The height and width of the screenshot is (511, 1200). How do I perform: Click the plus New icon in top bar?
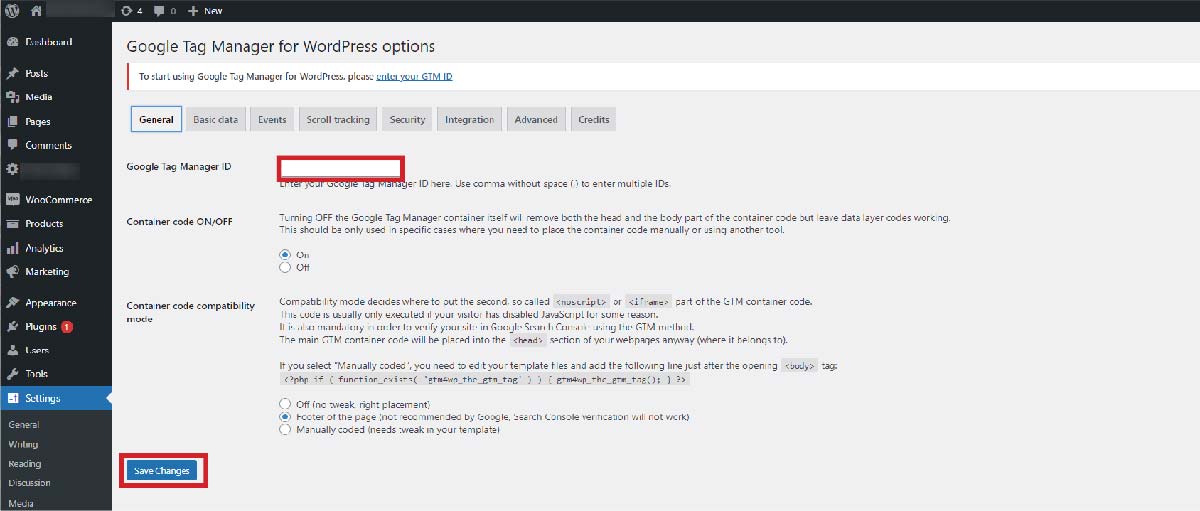tap(193, 10)
